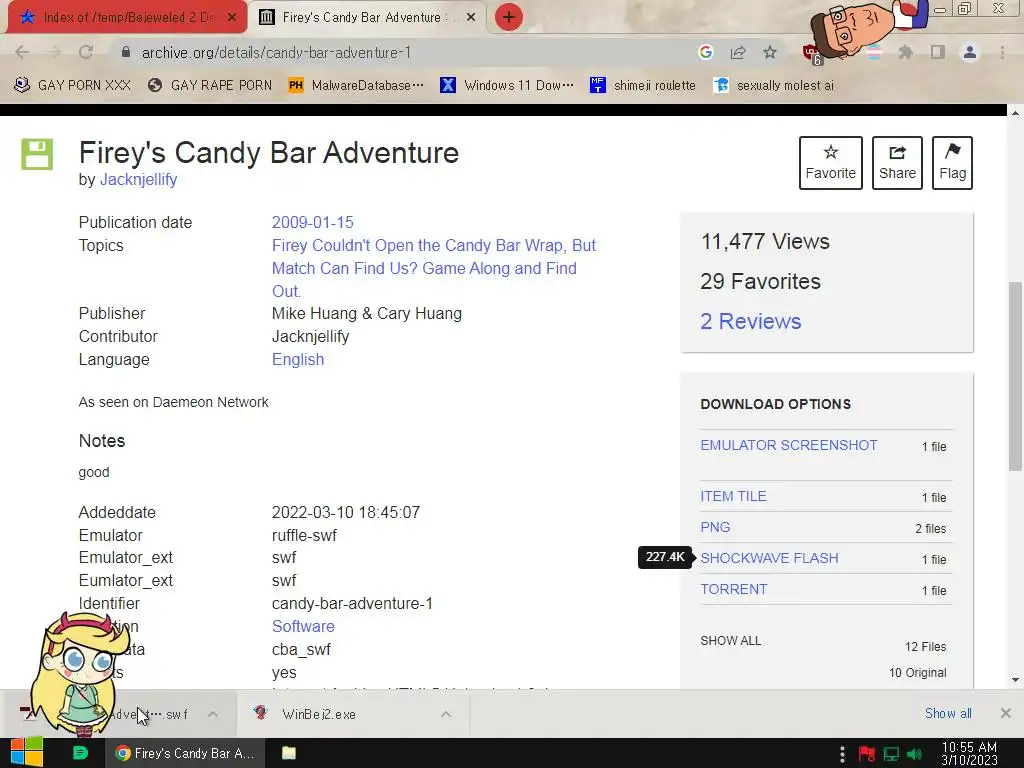Click the Google icon in the address bar
The image size is (1024, 768).
coord(705,52)
